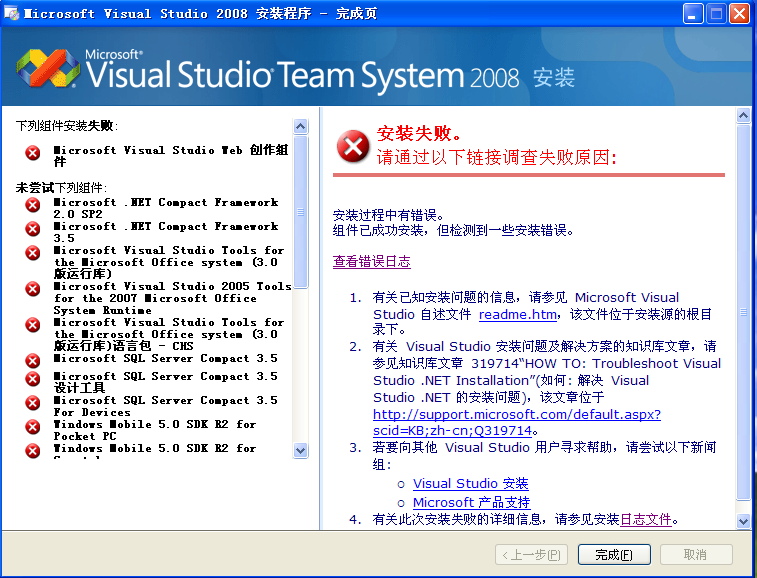Click the 安装过程中有错误。 message
The width and height of the screenshot is (757, 578).
pyautogui.click(x=388, y=215)
